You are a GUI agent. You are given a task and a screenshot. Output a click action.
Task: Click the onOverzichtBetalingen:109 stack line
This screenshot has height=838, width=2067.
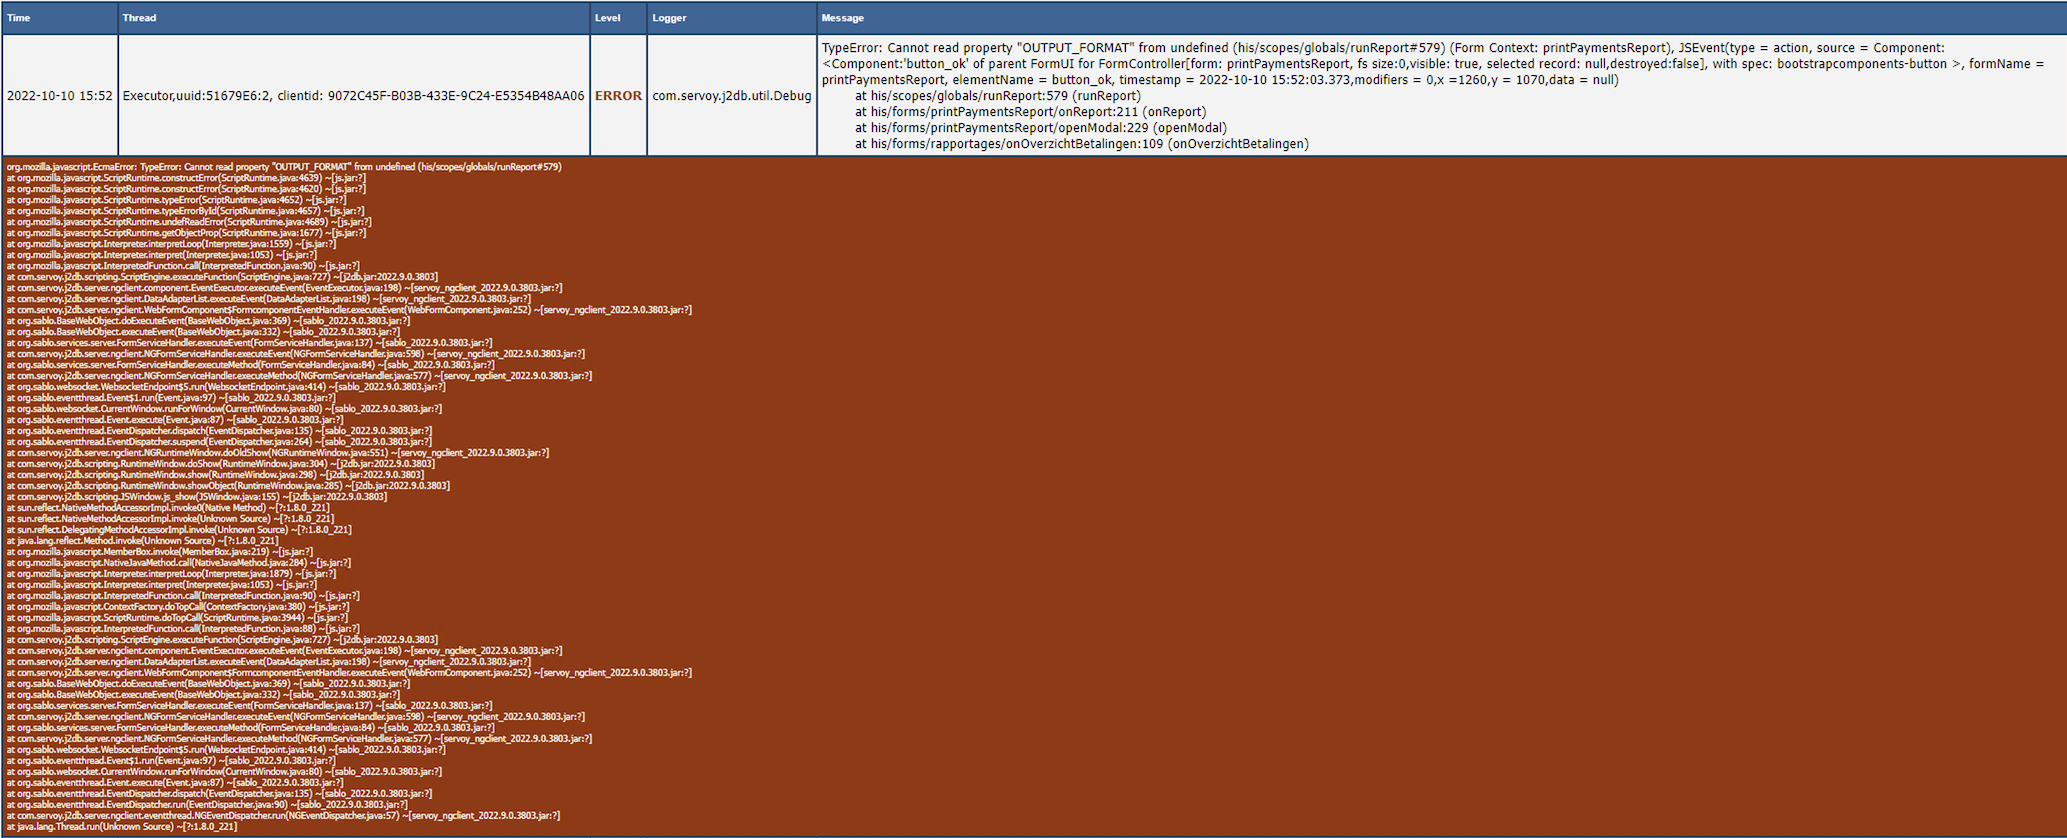[1081, 144]
